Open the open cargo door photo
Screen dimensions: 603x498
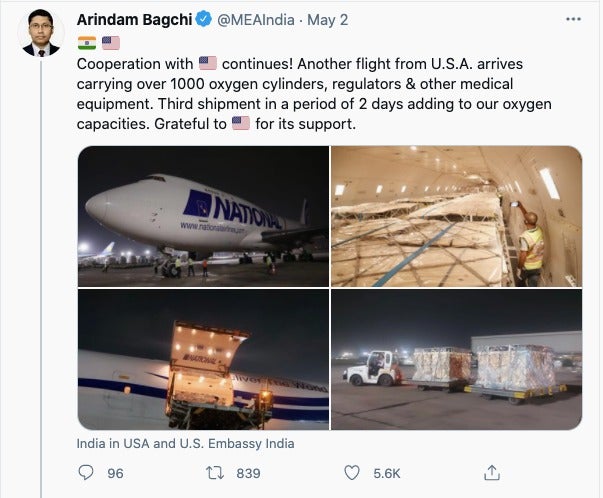tap(203, 360)
